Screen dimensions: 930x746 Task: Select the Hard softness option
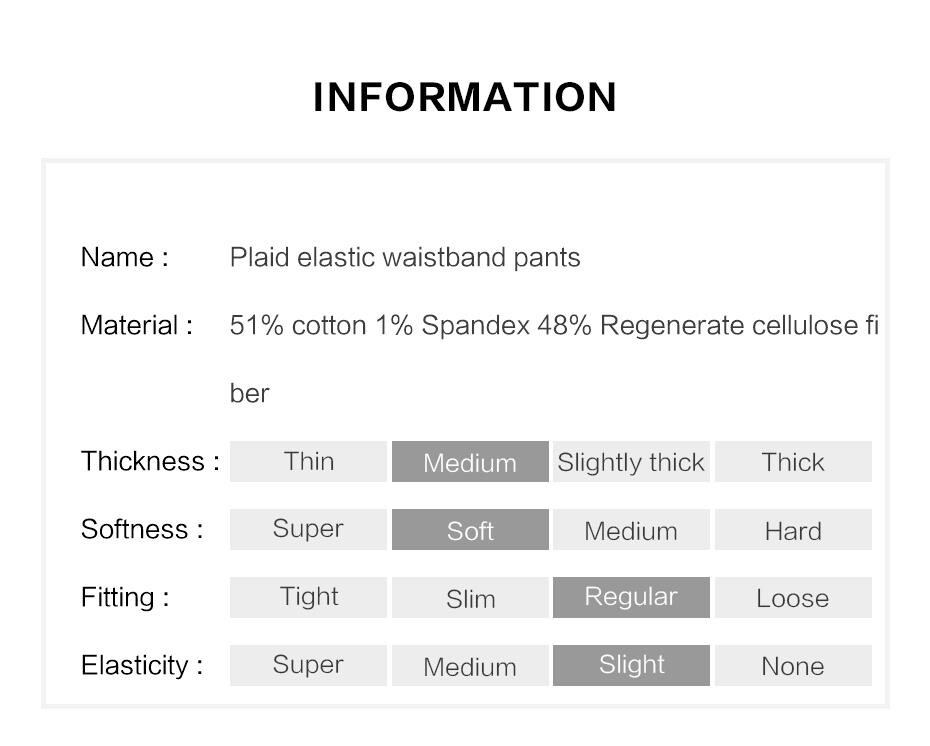(x=793, y=530)
